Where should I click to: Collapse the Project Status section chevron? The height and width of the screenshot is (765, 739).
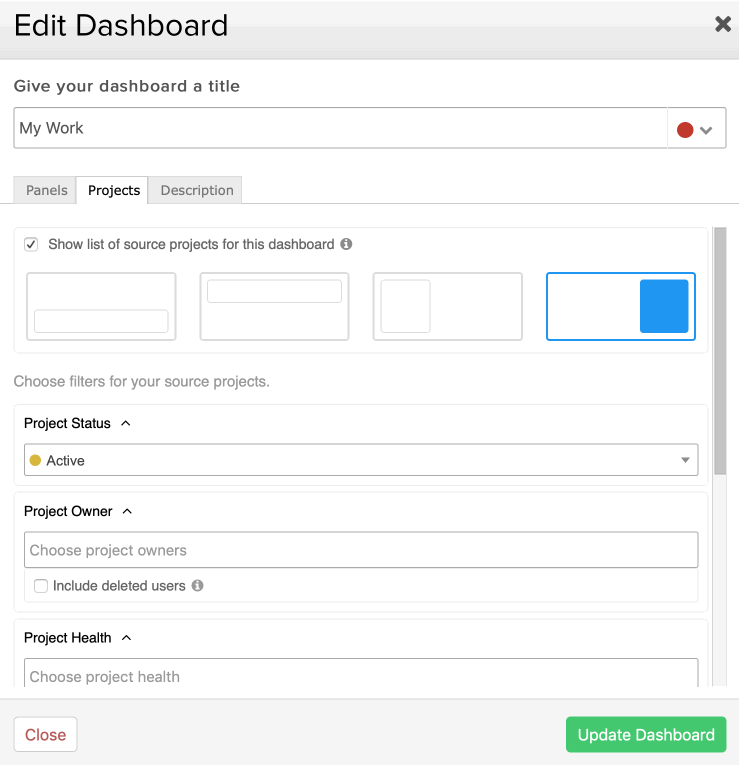pyautogui.click(x=125, y=423)
